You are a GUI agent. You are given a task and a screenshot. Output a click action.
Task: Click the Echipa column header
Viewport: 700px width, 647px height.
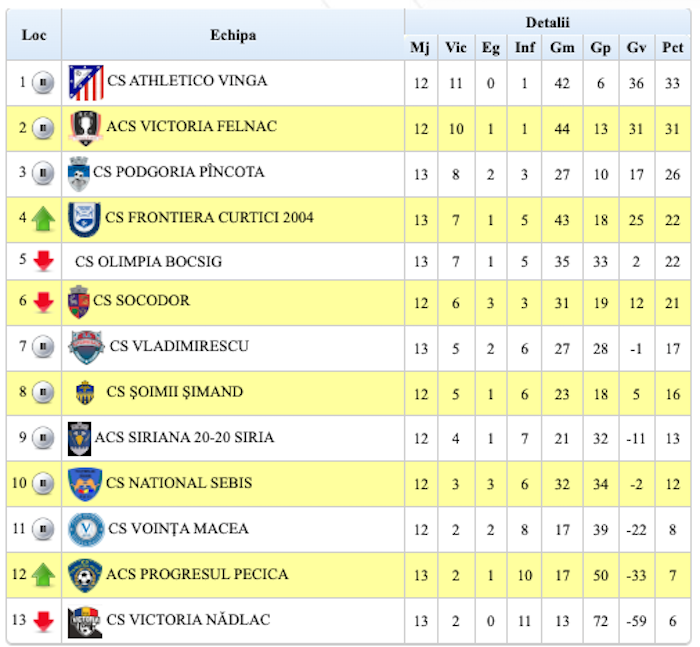[x=233, y=35]
